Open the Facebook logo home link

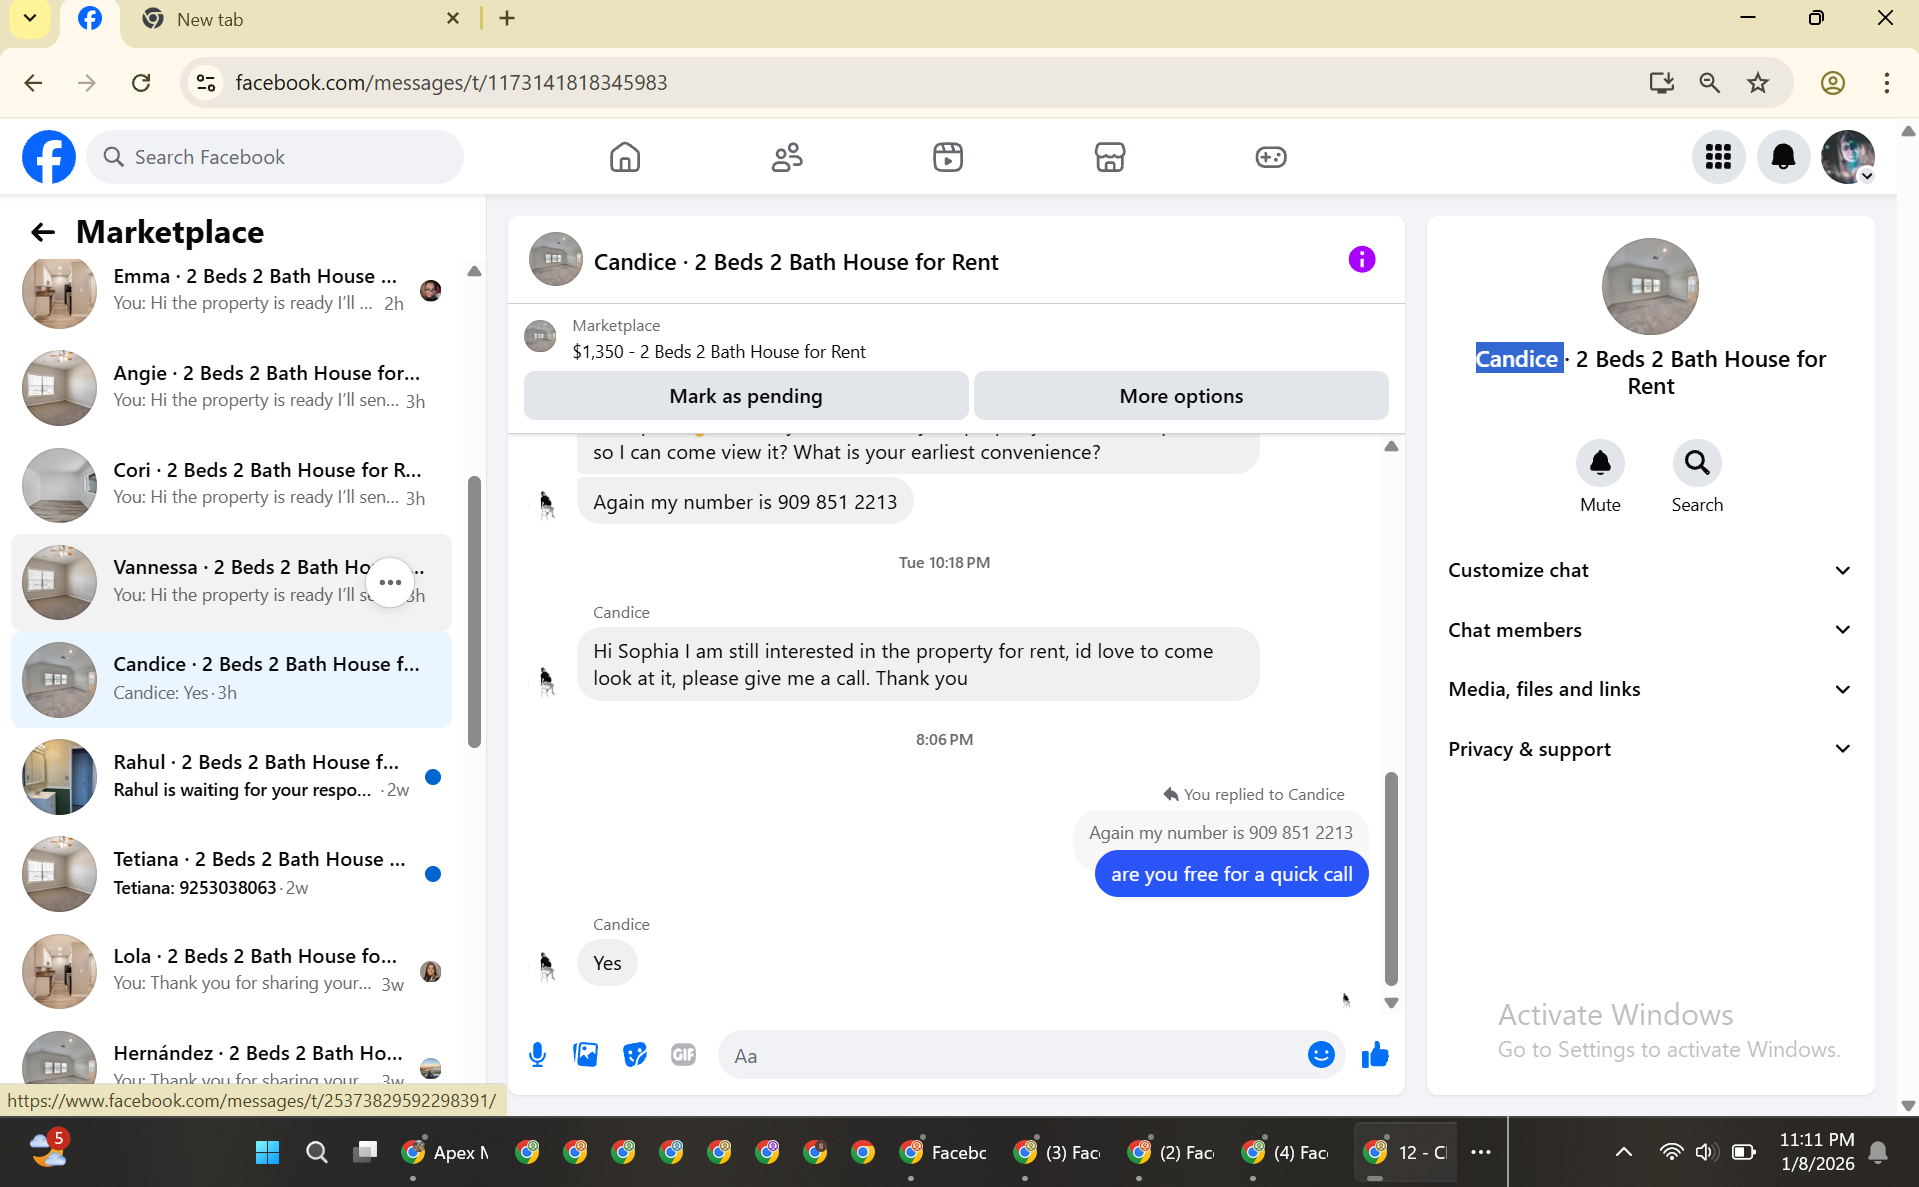pos(49,157)
